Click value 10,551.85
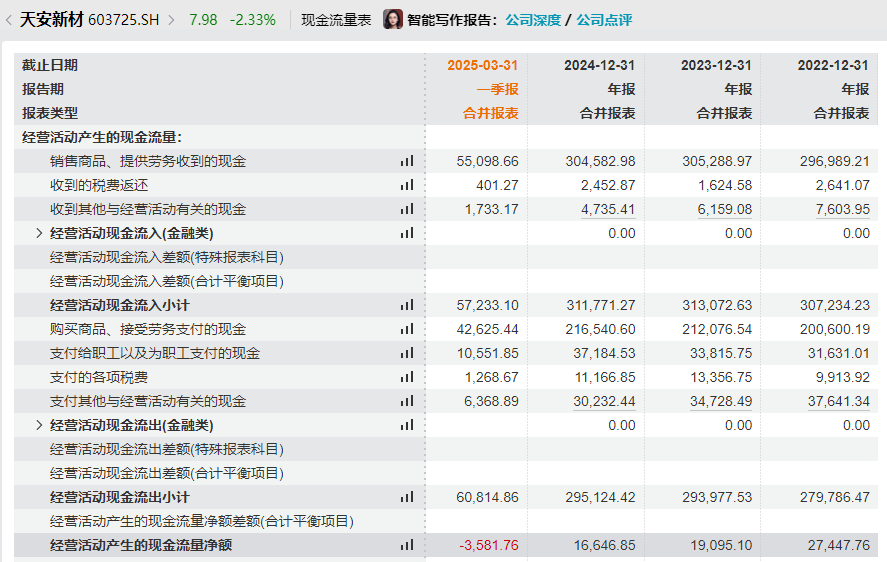Screen dimensions: 887x562 click(488, 353)
